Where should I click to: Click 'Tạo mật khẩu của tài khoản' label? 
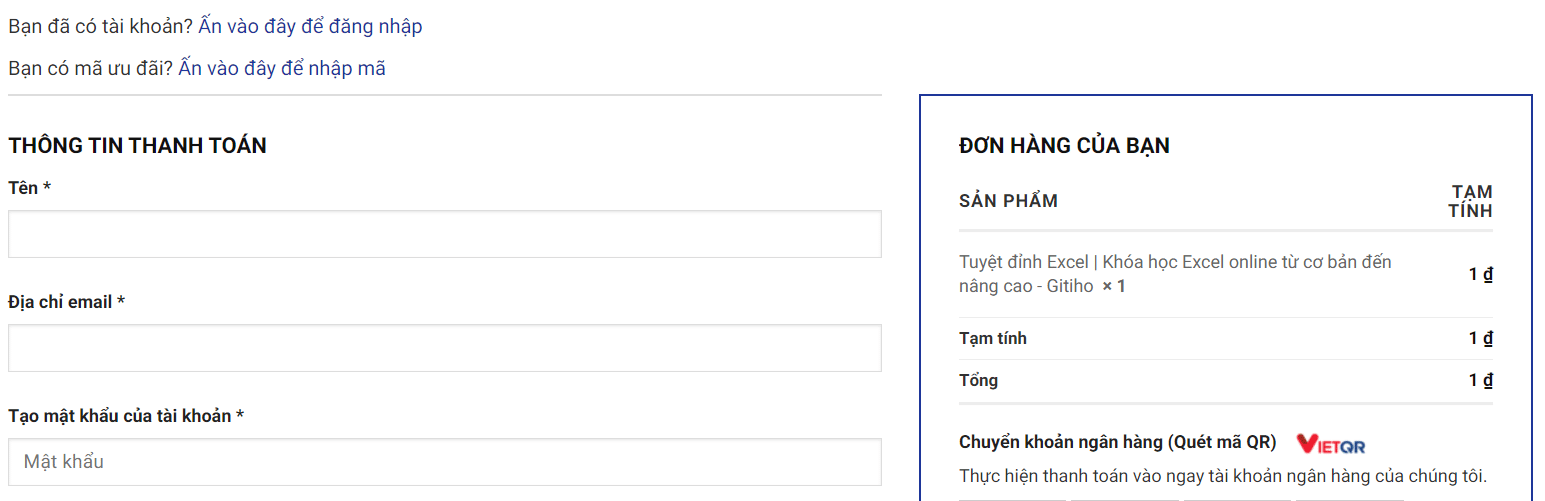[x=125, y=416]
